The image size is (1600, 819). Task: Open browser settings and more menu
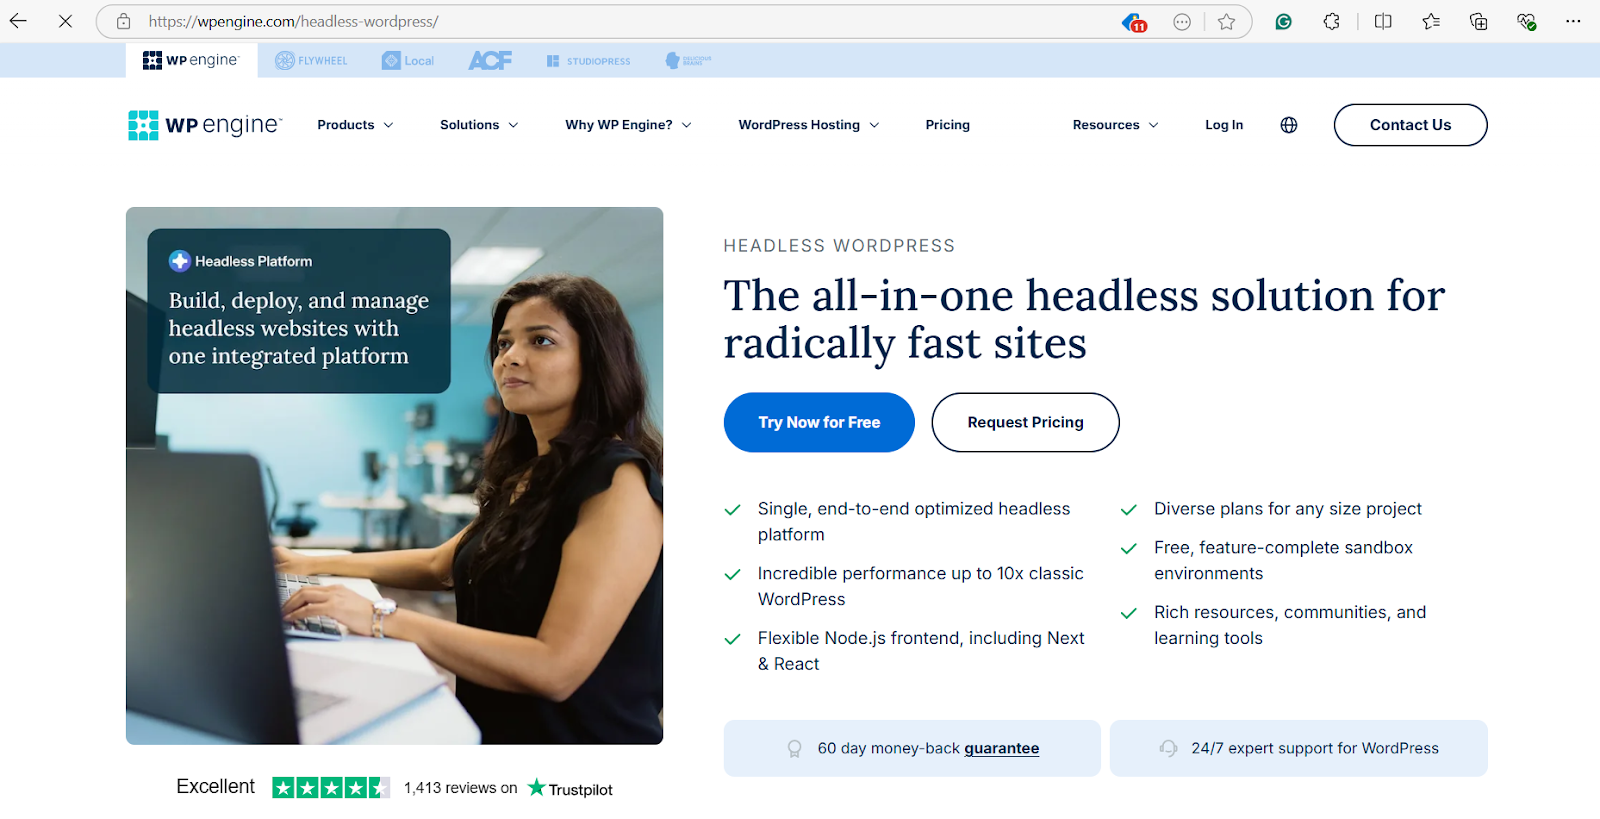[x=1573, y=21]
